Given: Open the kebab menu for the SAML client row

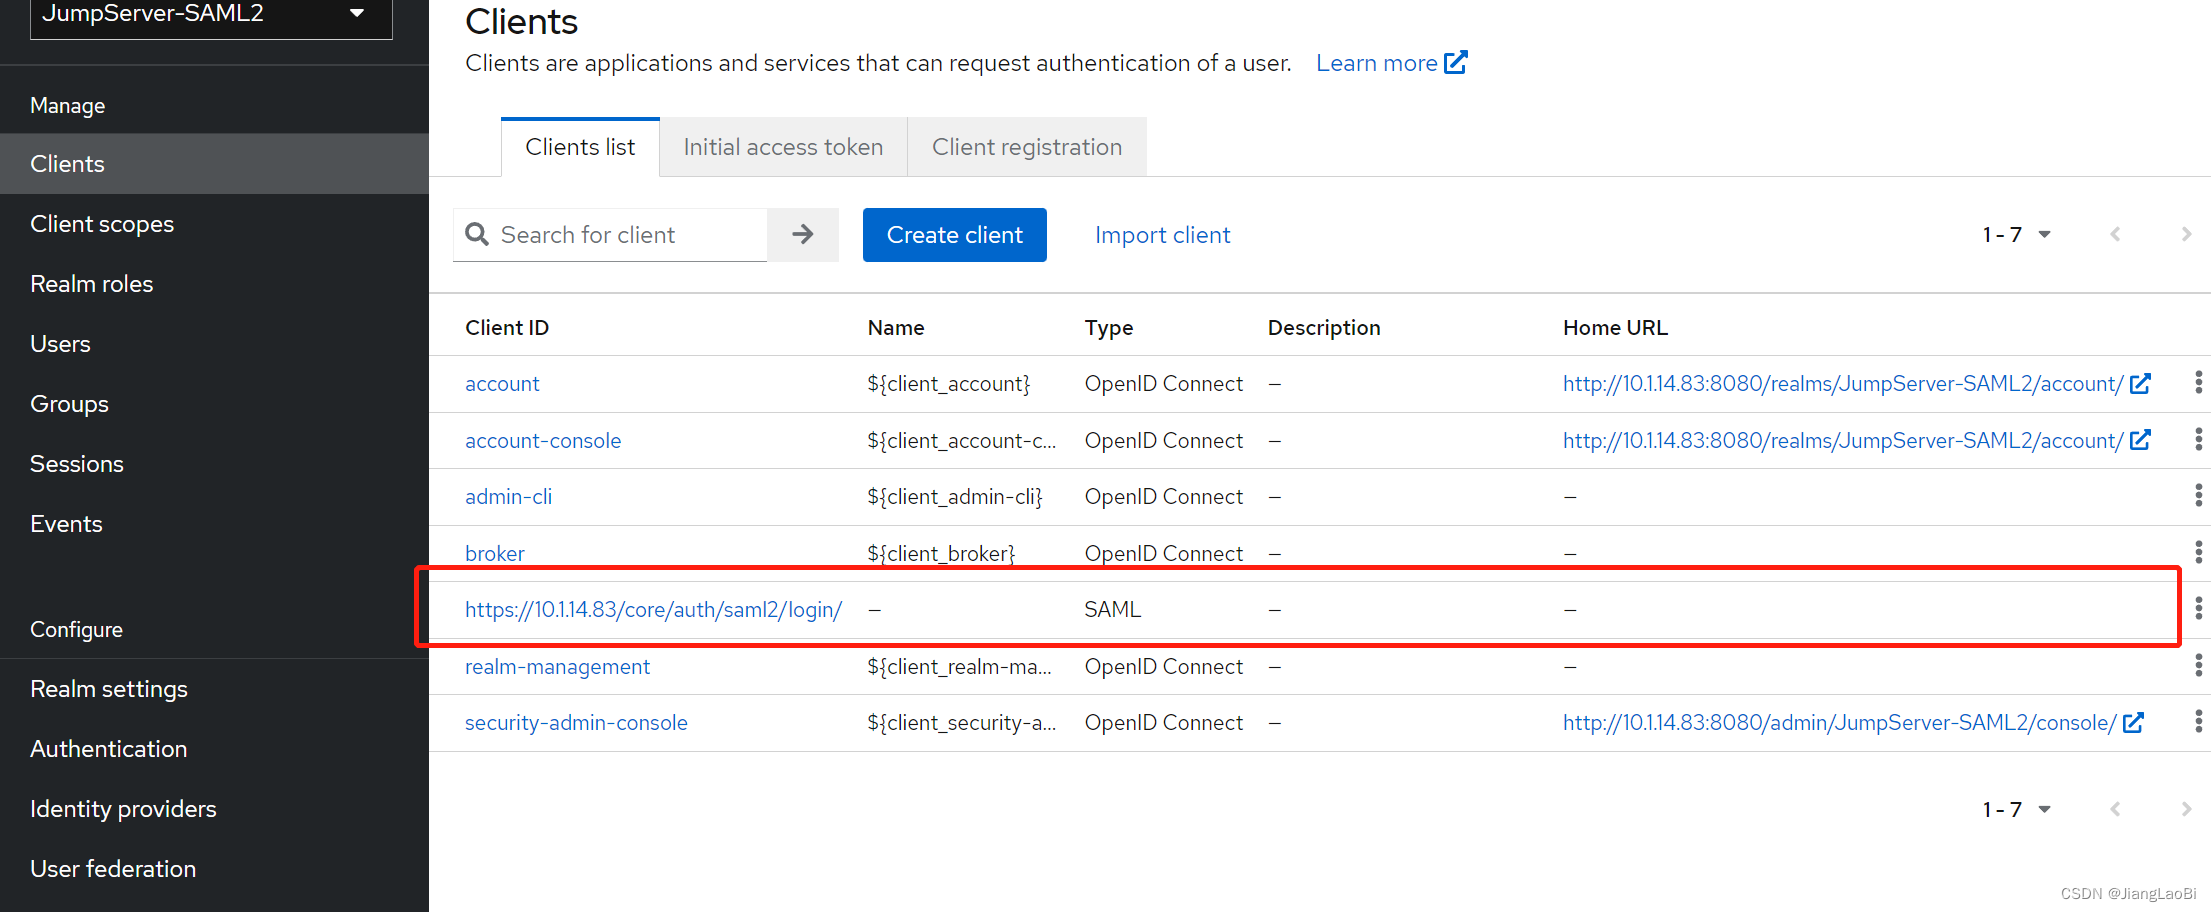Looking at the screenshot, I should point(2198,608).
